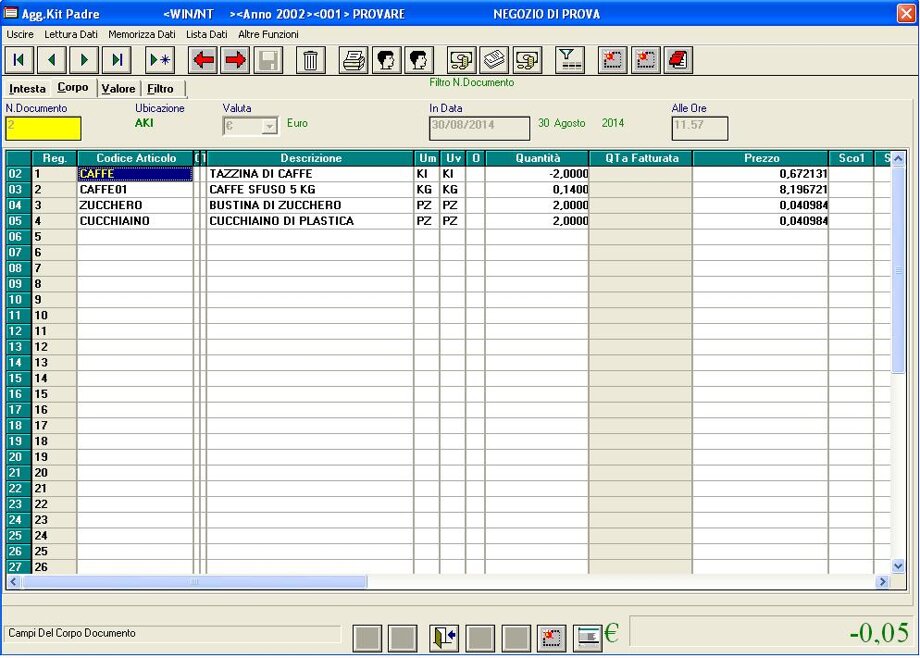Click the new record arrow-asterisk icon
920x658 pixels.
[x=160, y=60]
